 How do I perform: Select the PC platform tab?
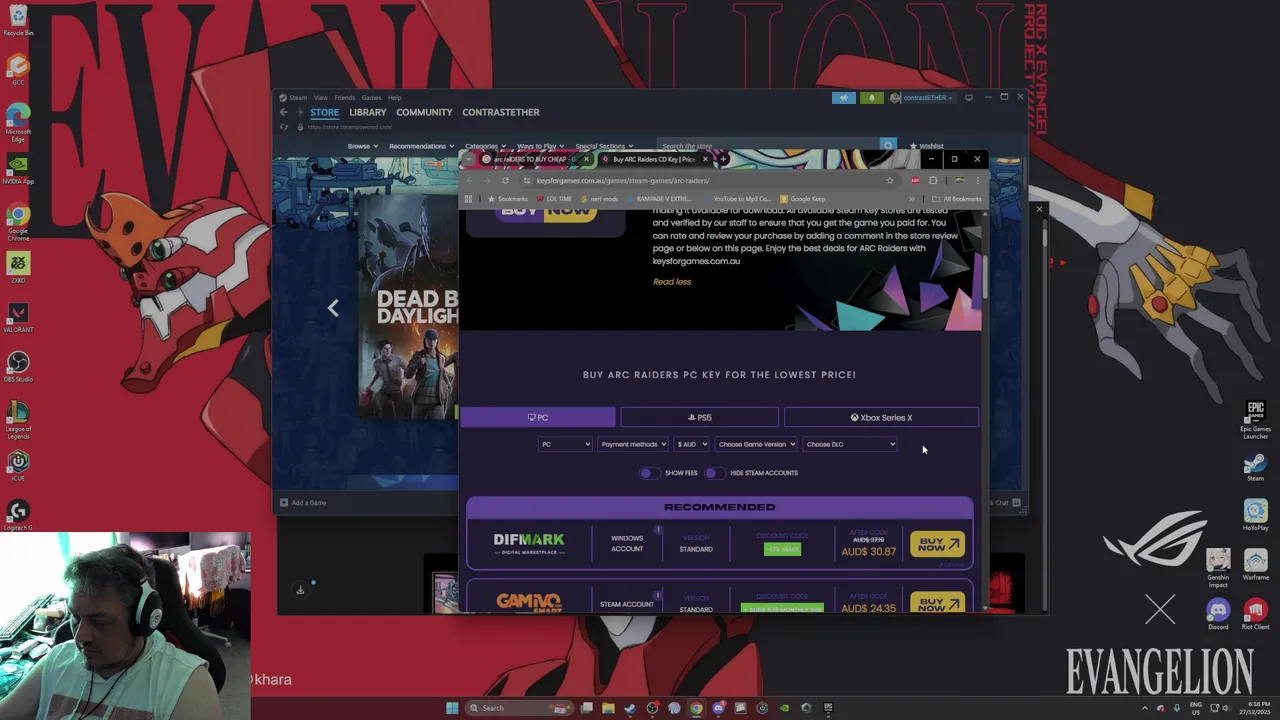pyautogui.click(x=538, y=417)
